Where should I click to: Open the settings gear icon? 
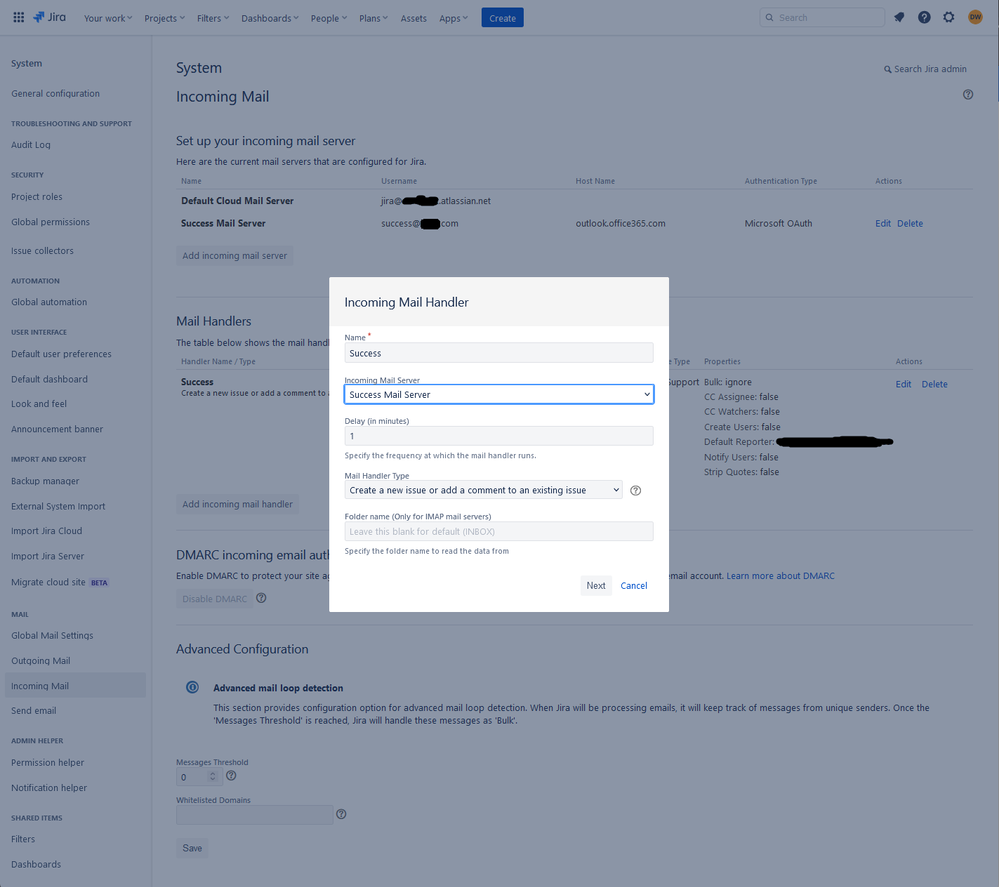click(949, 17)
